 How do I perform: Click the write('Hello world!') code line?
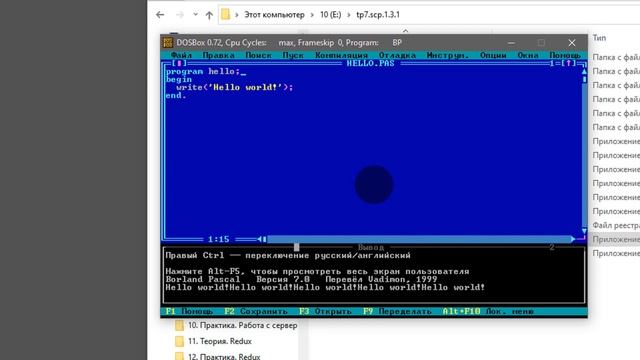point(235,87)
